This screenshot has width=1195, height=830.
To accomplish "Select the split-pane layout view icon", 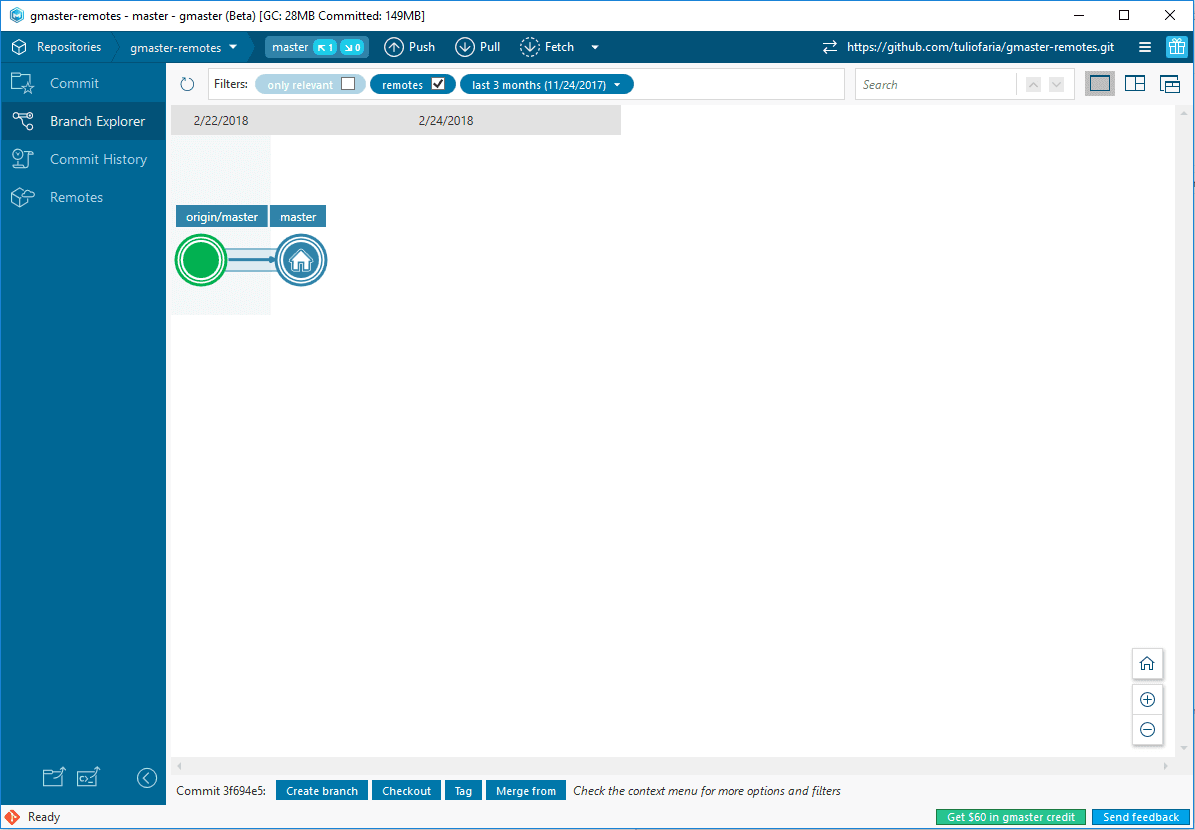I will [x=1135, y=84].
